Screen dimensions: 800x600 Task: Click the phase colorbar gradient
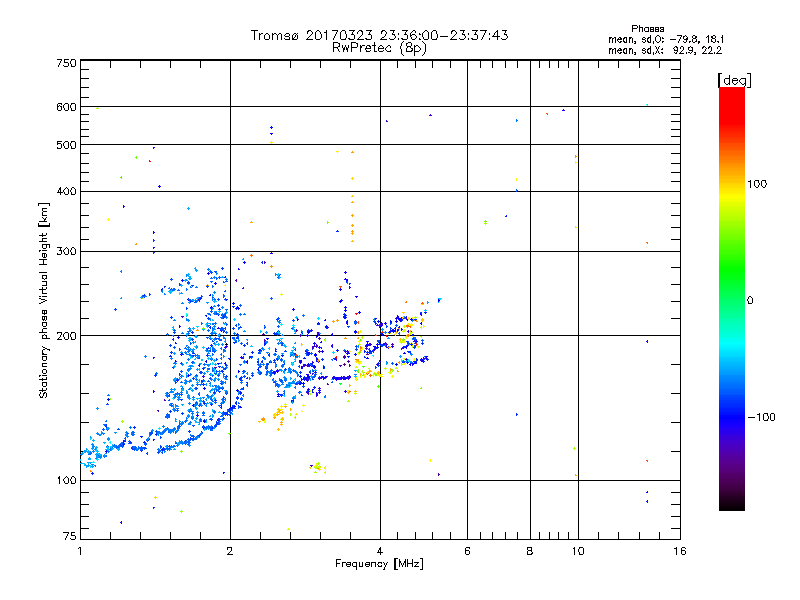[732, 298]
